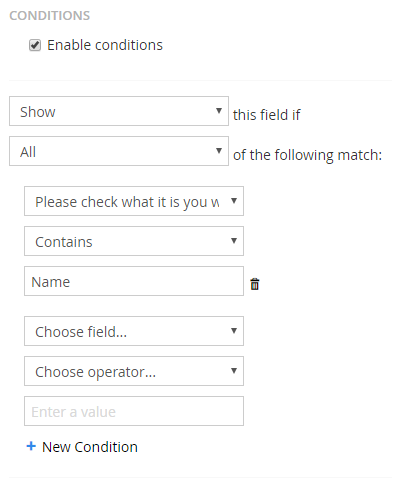Click the Enable conditions label text
Viewport: 398px width, 482px height.
(x=105, y=45)
